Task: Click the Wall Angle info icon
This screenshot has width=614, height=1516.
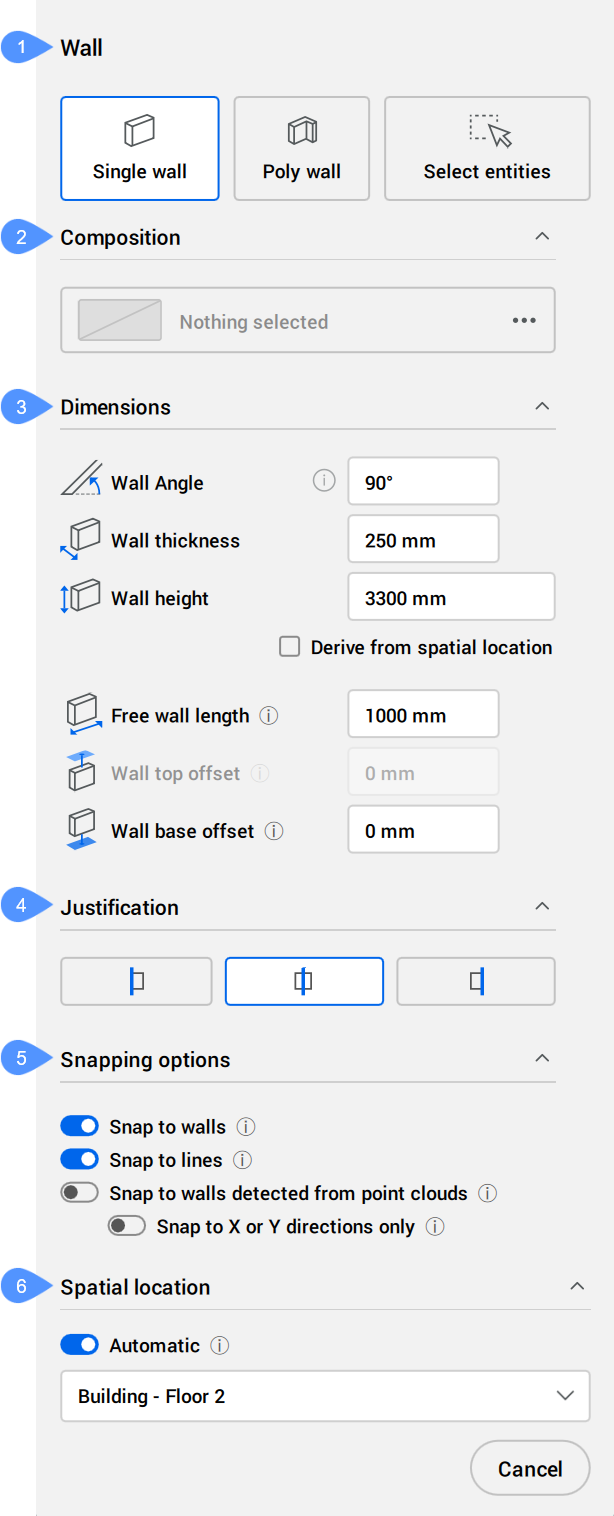Action: [x=323, y=482]
